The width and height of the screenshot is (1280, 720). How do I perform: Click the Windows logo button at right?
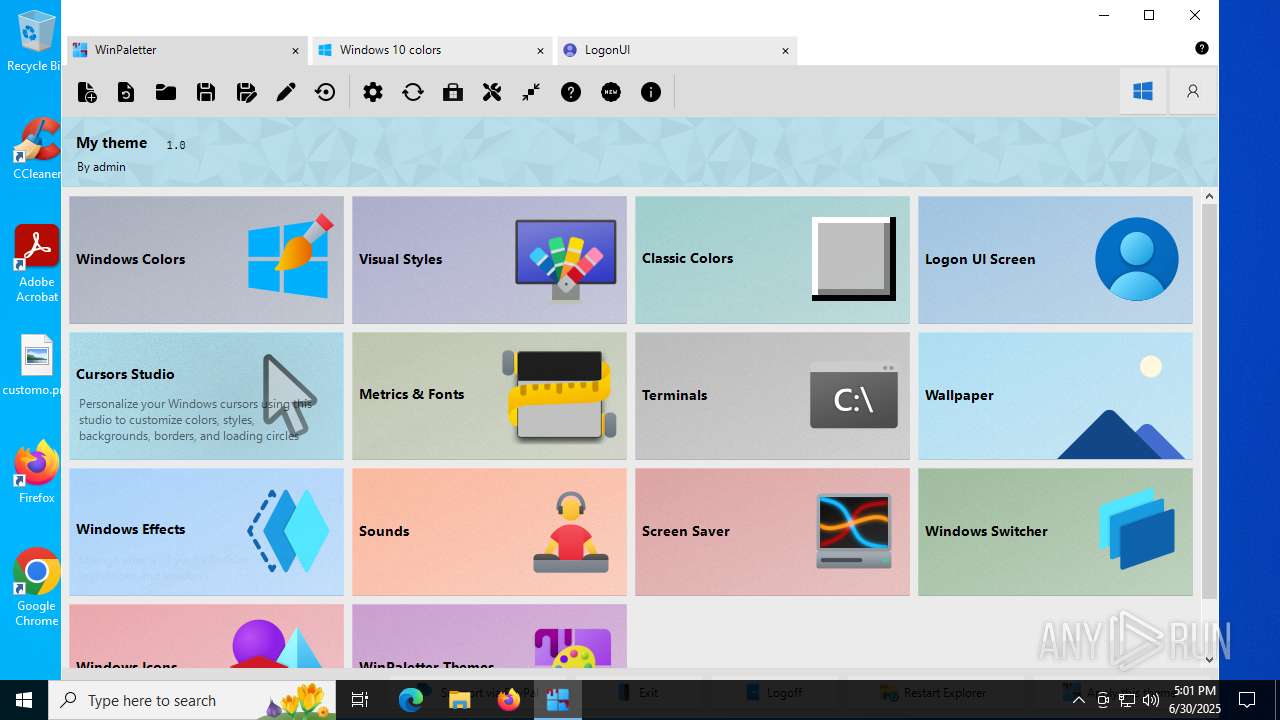1143,91
